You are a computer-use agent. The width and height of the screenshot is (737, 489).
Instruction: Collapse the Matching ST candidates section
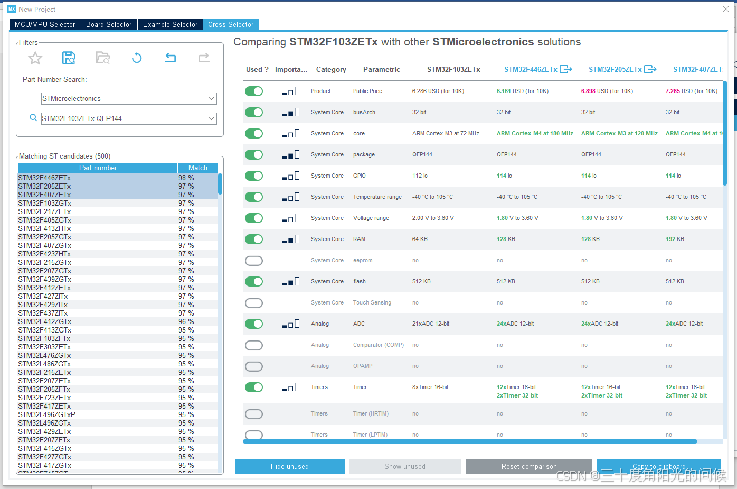click(17, 156)
